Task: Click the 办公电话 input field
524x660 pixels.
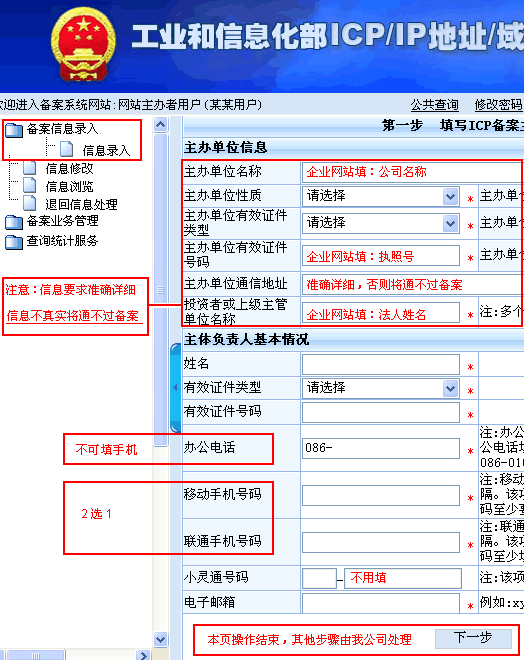Action: (380, 448)
